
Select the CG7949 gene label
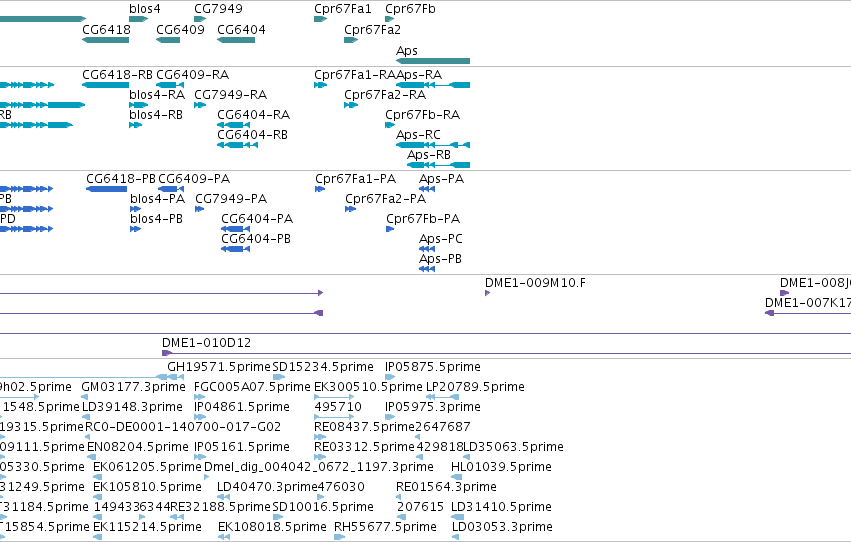tap(218, 9)
